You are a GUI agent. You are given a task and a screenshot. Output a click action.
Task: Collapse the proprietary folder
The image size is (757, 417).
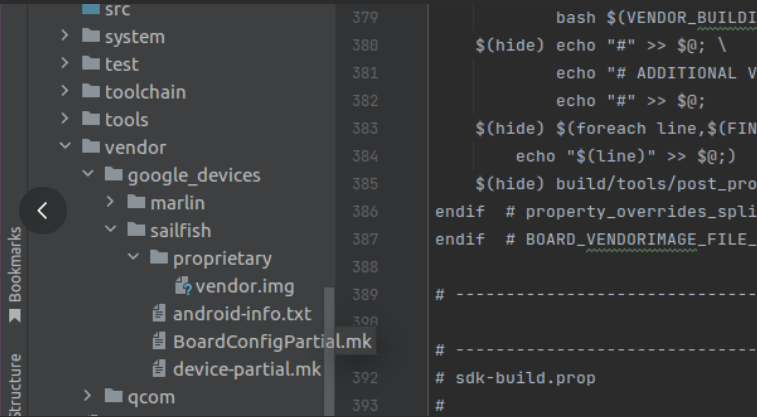pyautogui.click(x=133, y=257)
